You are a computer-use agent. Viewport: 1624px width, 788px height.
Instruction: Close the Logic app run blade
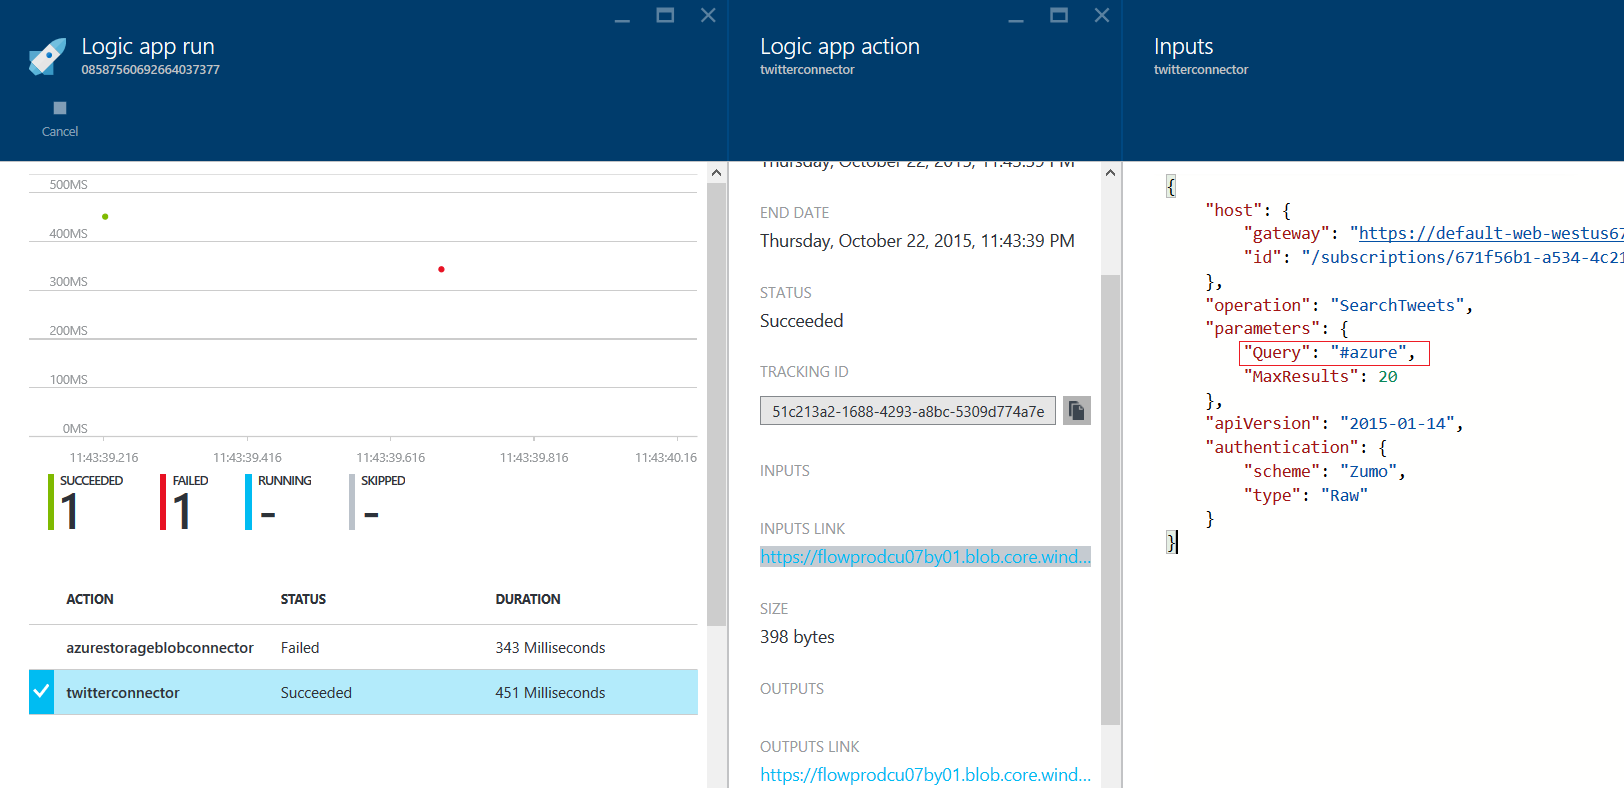click(708, 15)
